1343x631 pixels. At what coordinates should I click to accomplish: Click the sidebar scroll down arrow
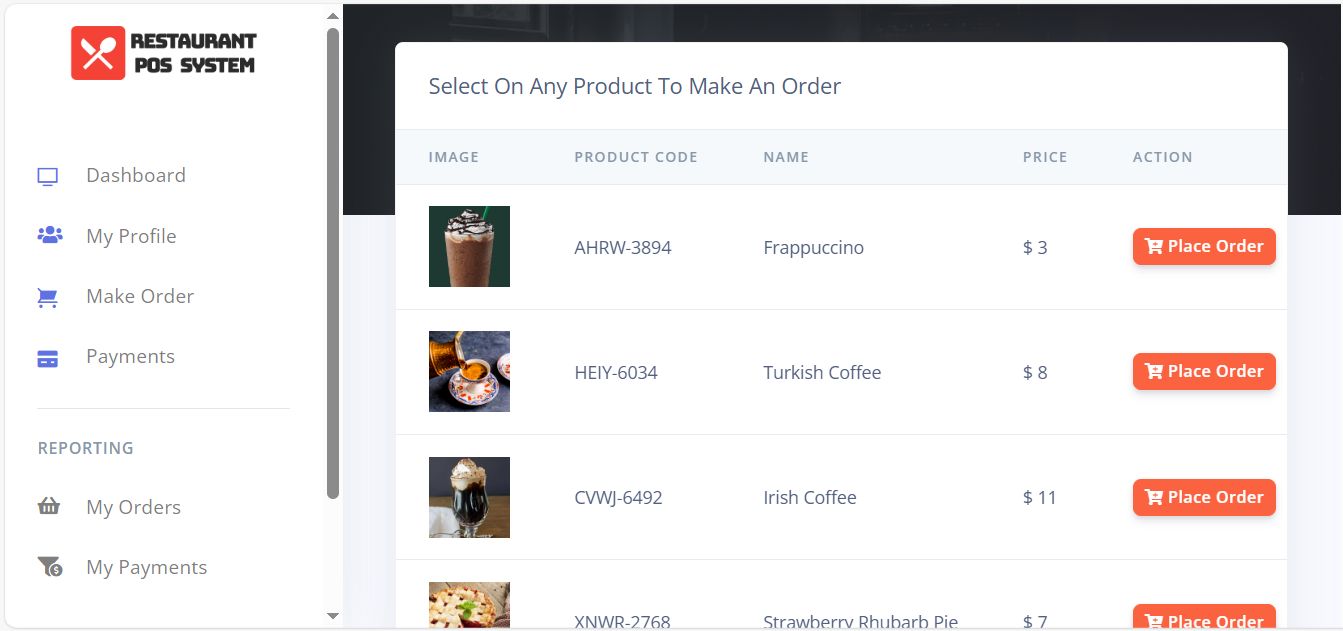click(x=333, y=616)
